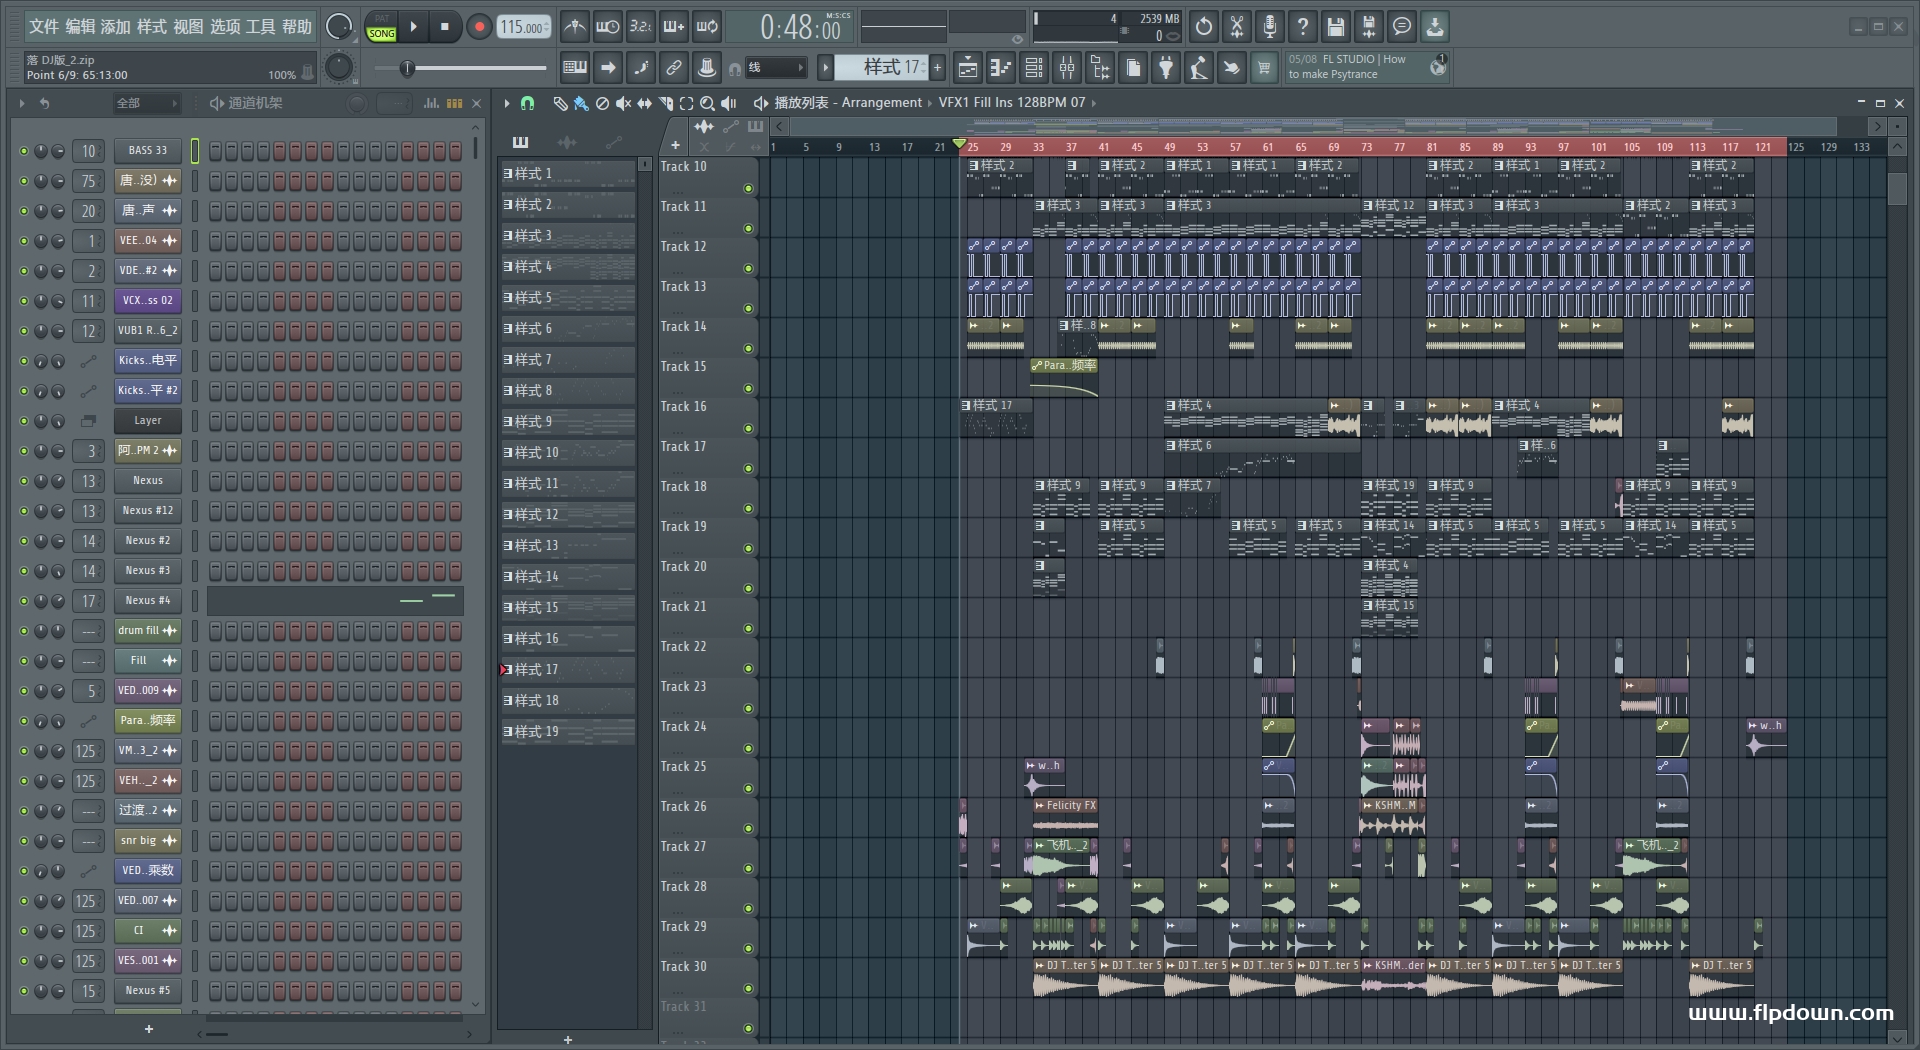This screenshot has height=1050, width=1920.
Task: Click the BASS 33 channel button
Action: tap(147, 151)
